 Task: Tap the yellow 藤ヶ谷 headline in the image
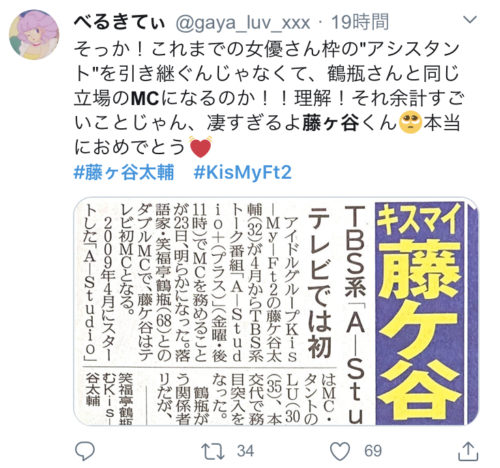click(421, 328)
